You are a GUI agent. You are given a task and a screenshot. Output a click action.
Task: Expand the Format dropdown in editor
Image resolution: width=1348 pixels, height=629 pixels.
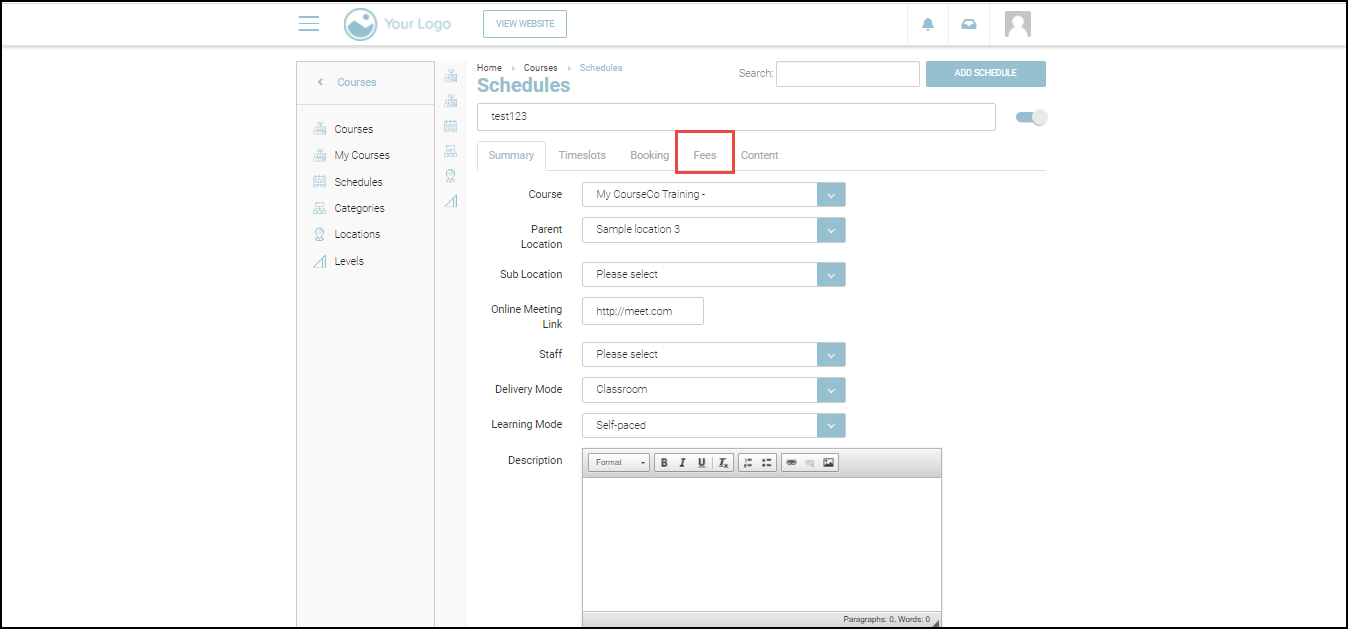pyautogui.click(x=619, y=463)
